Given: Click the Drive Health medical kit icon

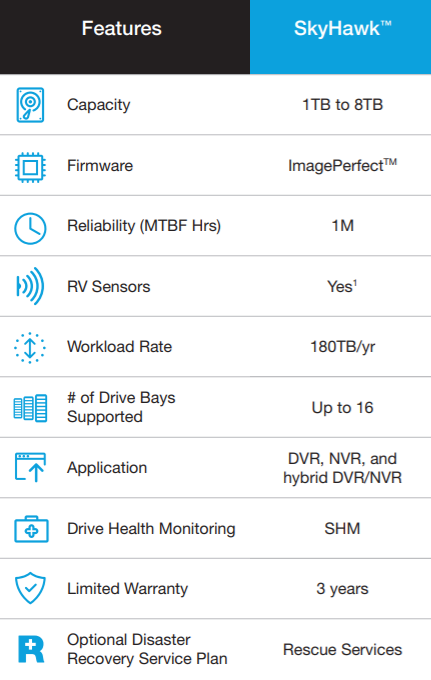Looking at the screenshot, I should [x=31, y=529].
